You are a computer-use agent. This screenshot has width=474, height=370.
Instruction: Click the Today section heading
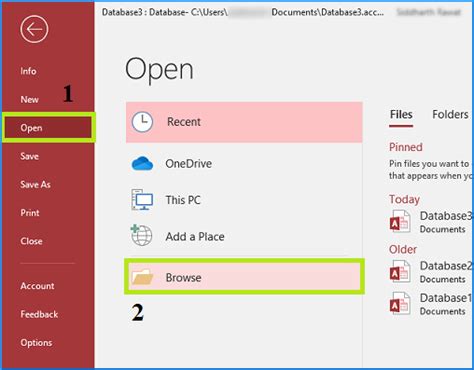[x=404, y=199]
